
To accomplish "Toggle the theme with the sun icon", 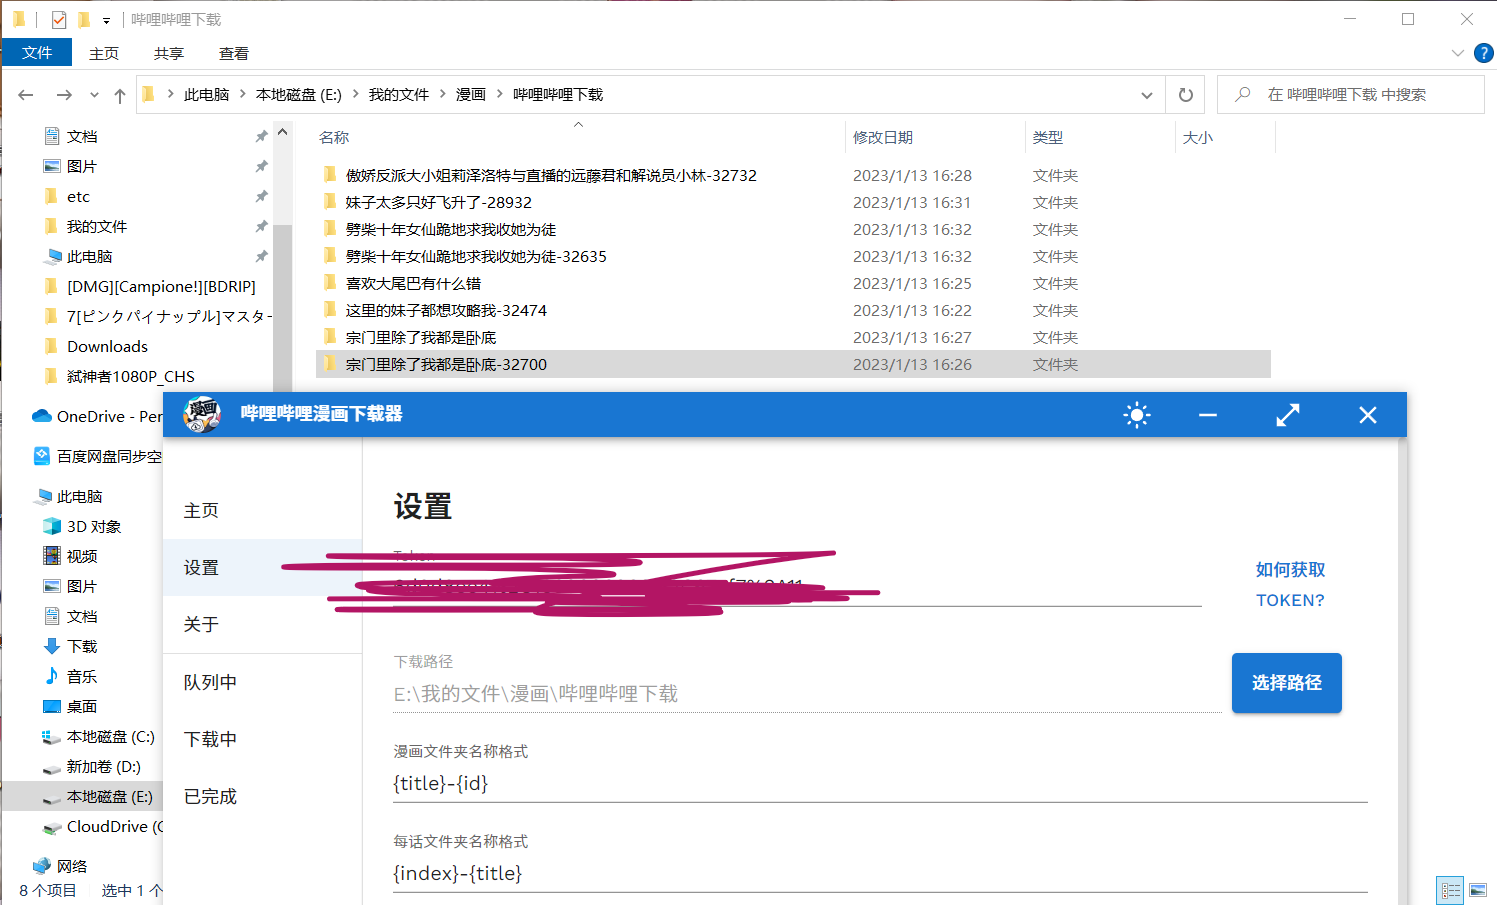I will tap(1136, 414).
